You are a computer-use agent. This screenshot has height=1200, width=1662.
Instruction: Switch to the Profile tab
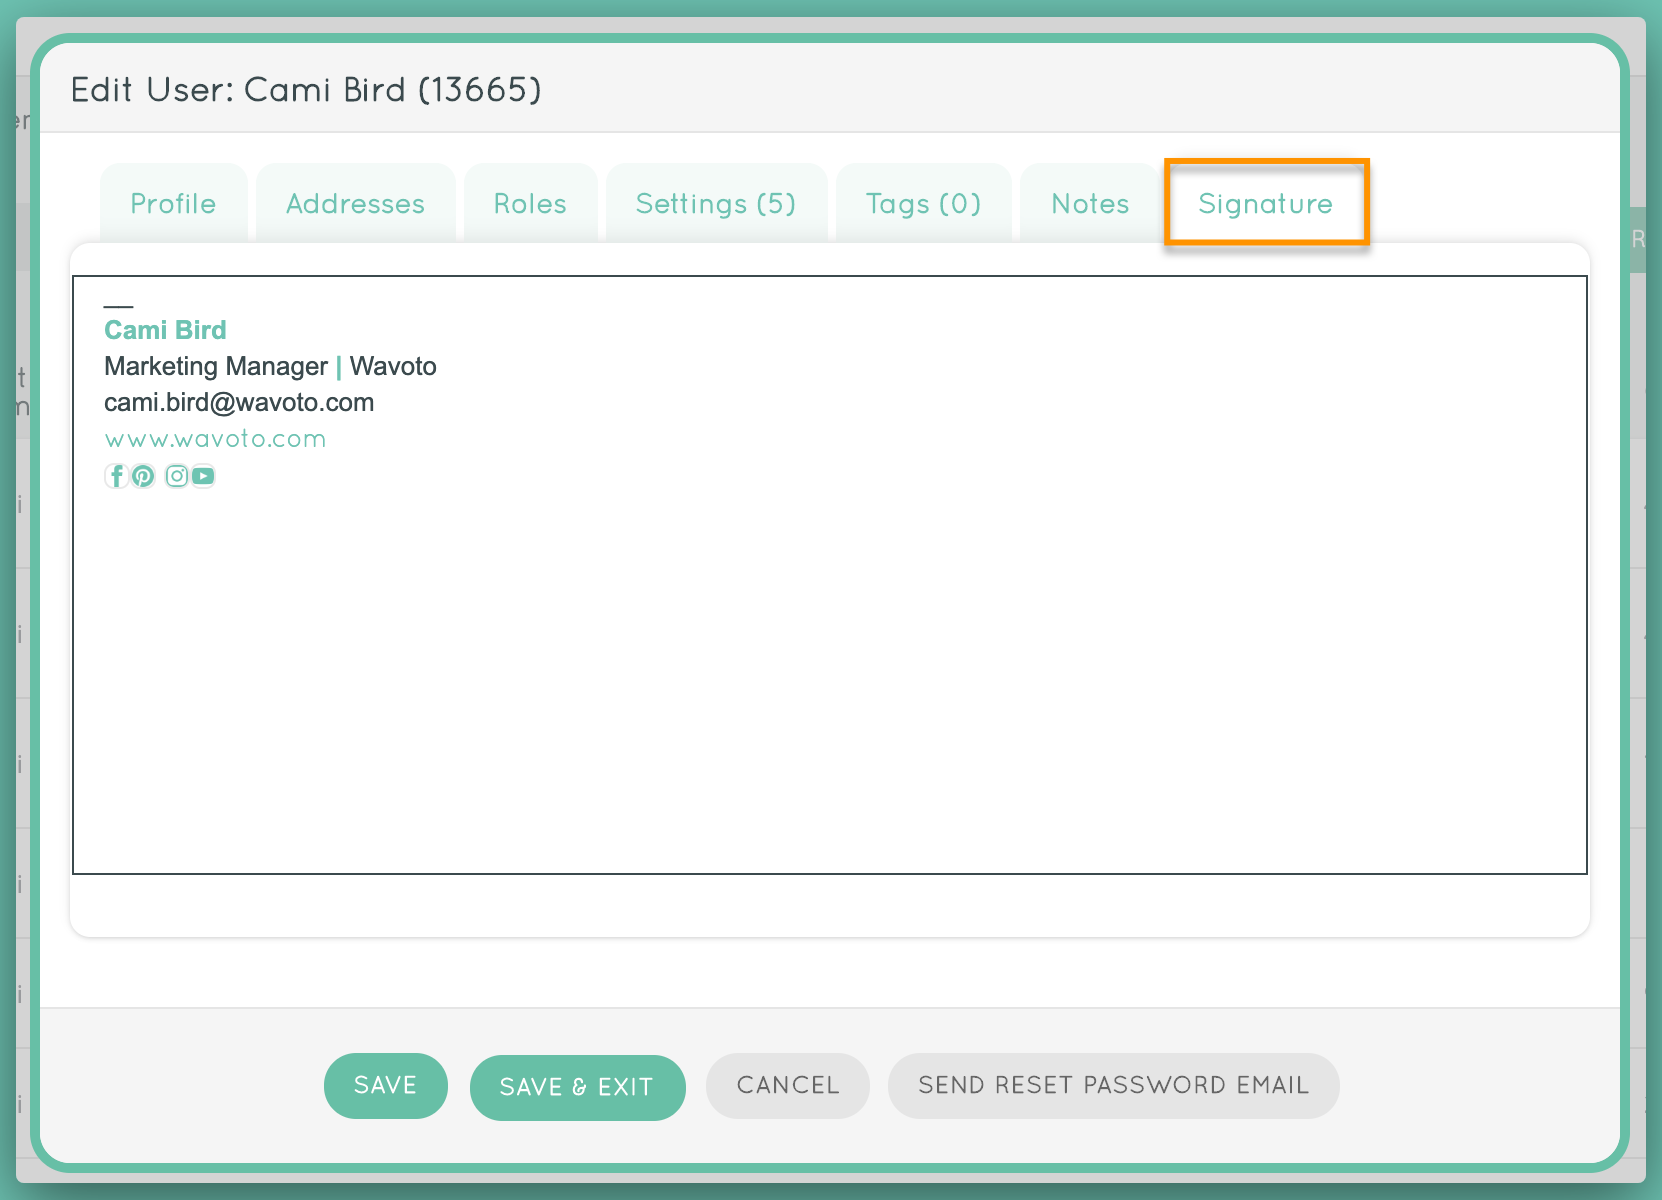pyautogui.click(x=173, y=204)
